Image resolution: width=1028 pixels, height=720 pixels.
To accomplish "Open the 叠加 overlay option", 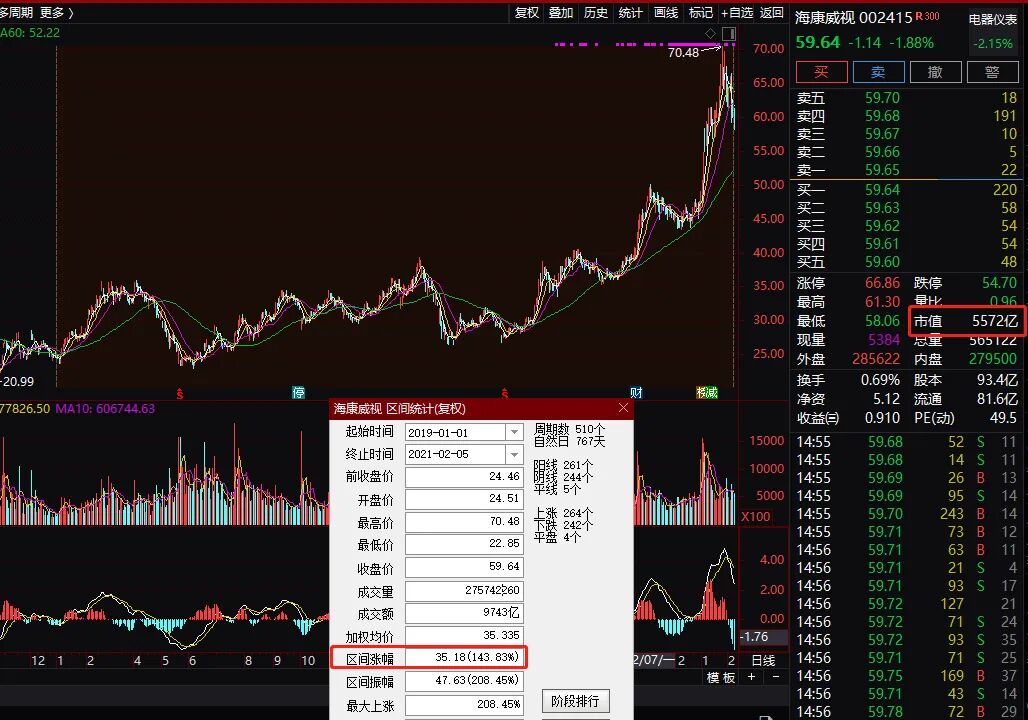I will (x=561, y=12).
